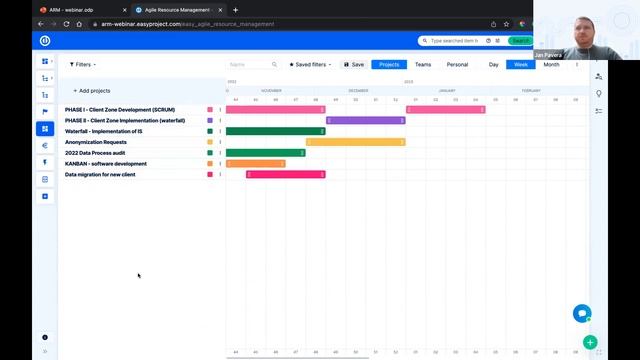Close the Agile Resource Management tab
The image size is (640, 360).
click(220, 10)
